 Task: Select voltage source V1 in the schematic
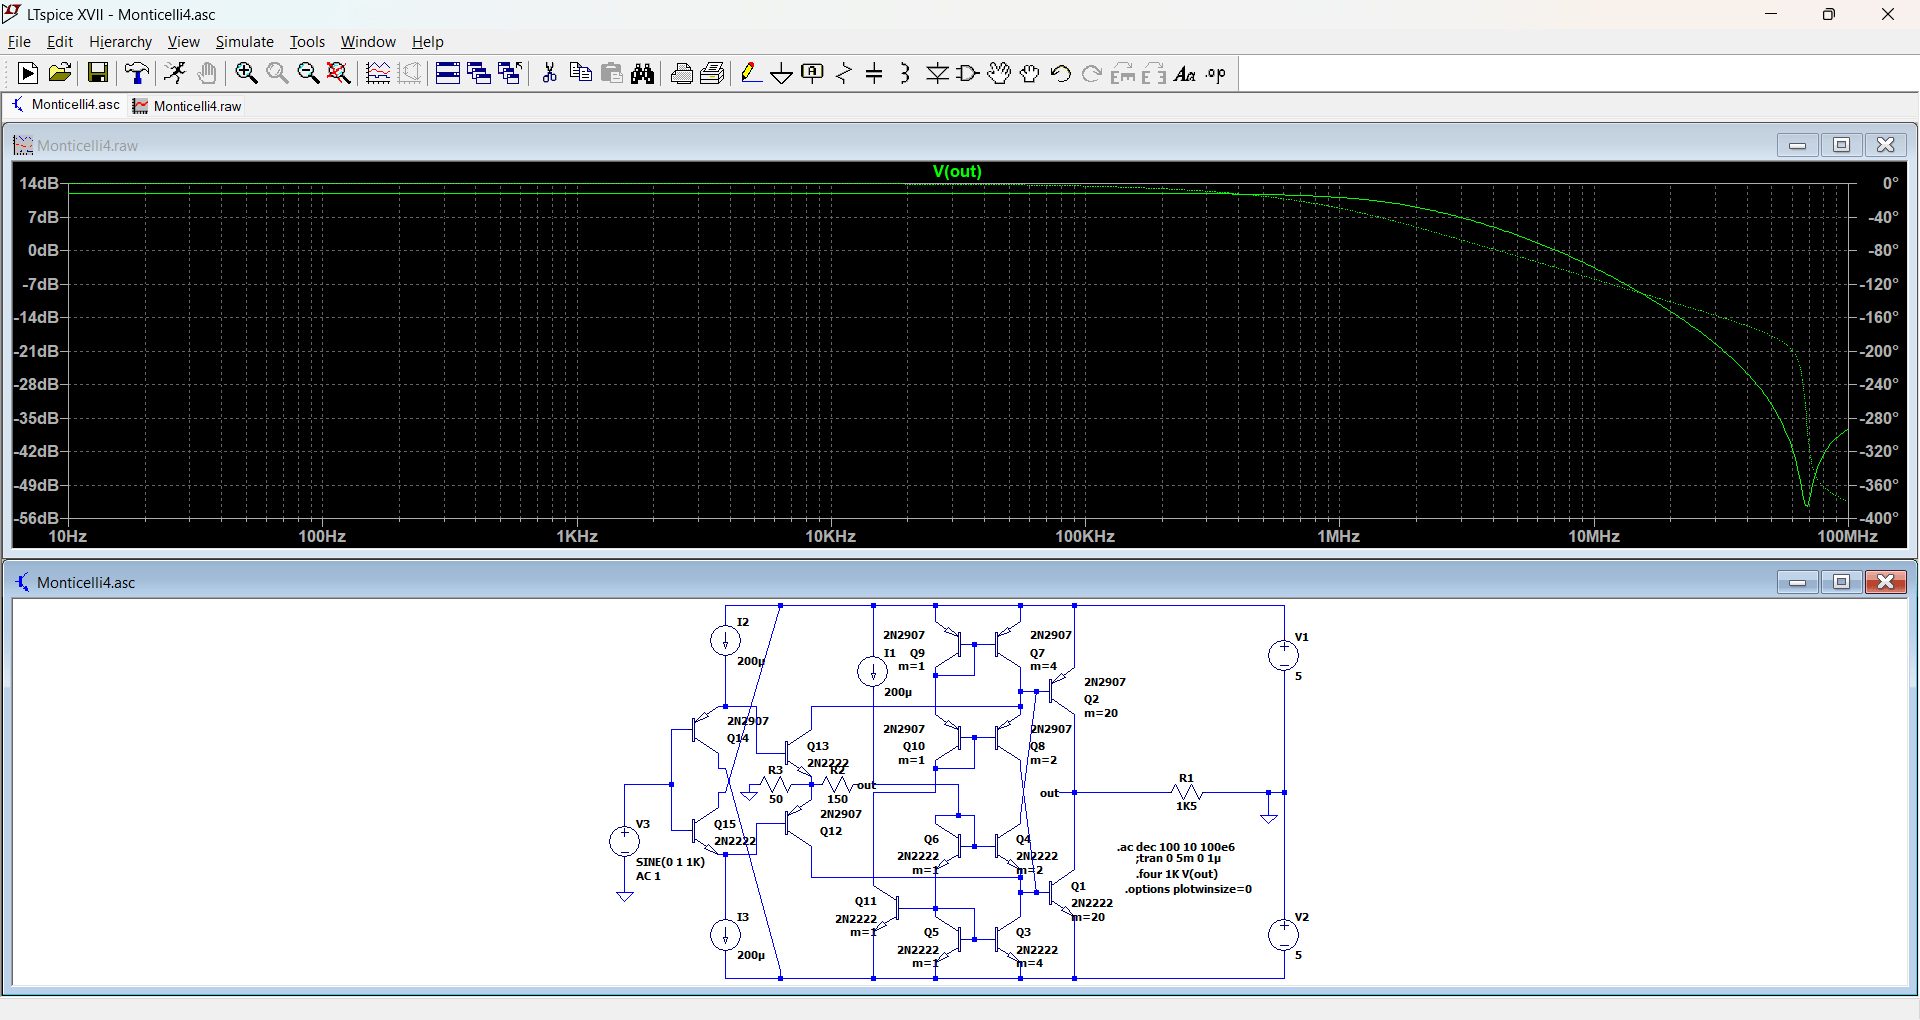coord(1284,656)
